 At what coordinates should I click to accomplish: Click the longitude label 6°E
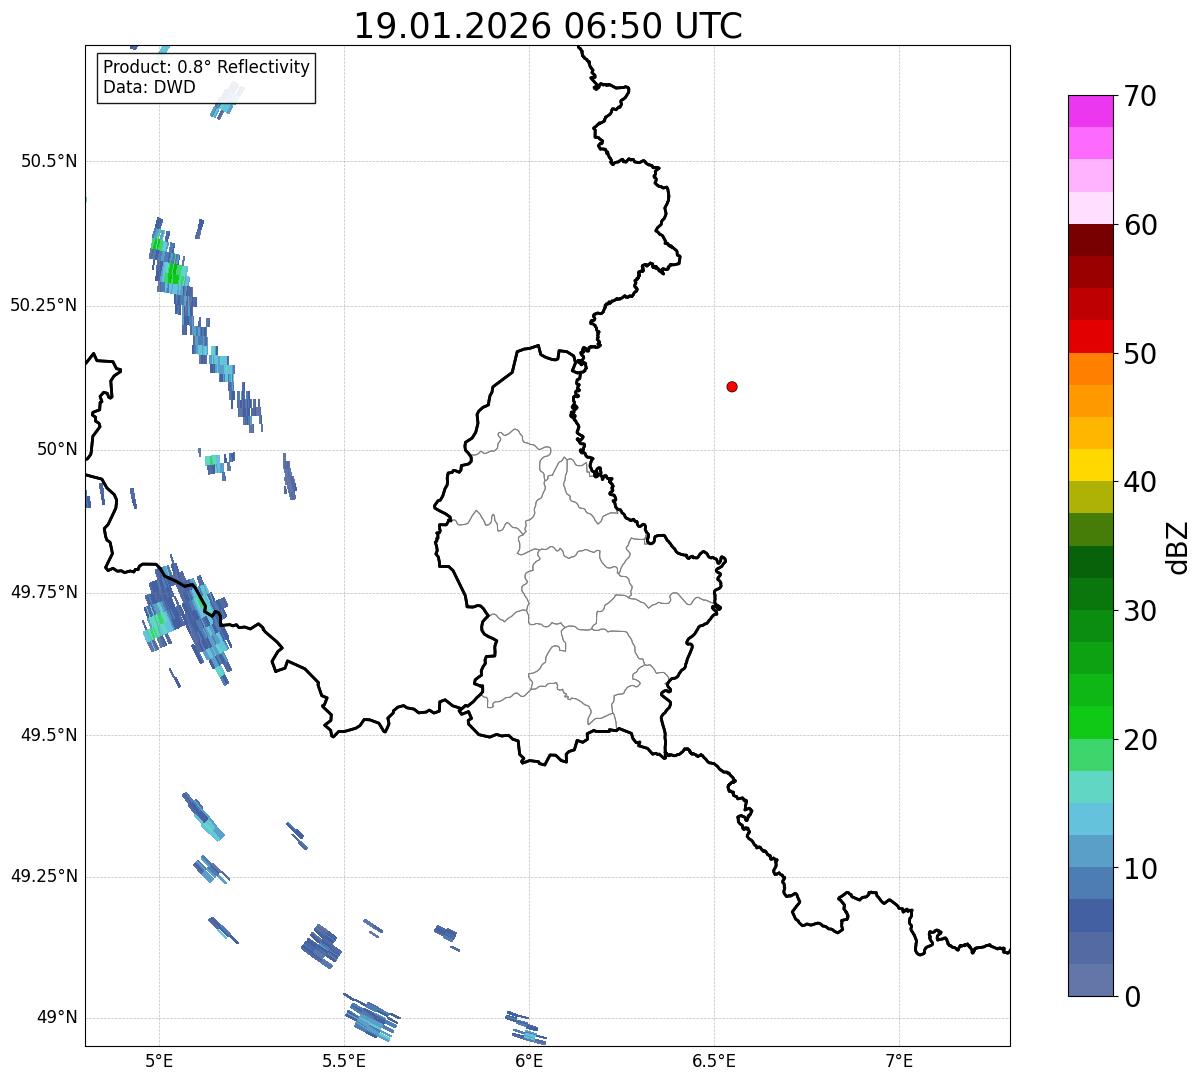(529, 1060)
